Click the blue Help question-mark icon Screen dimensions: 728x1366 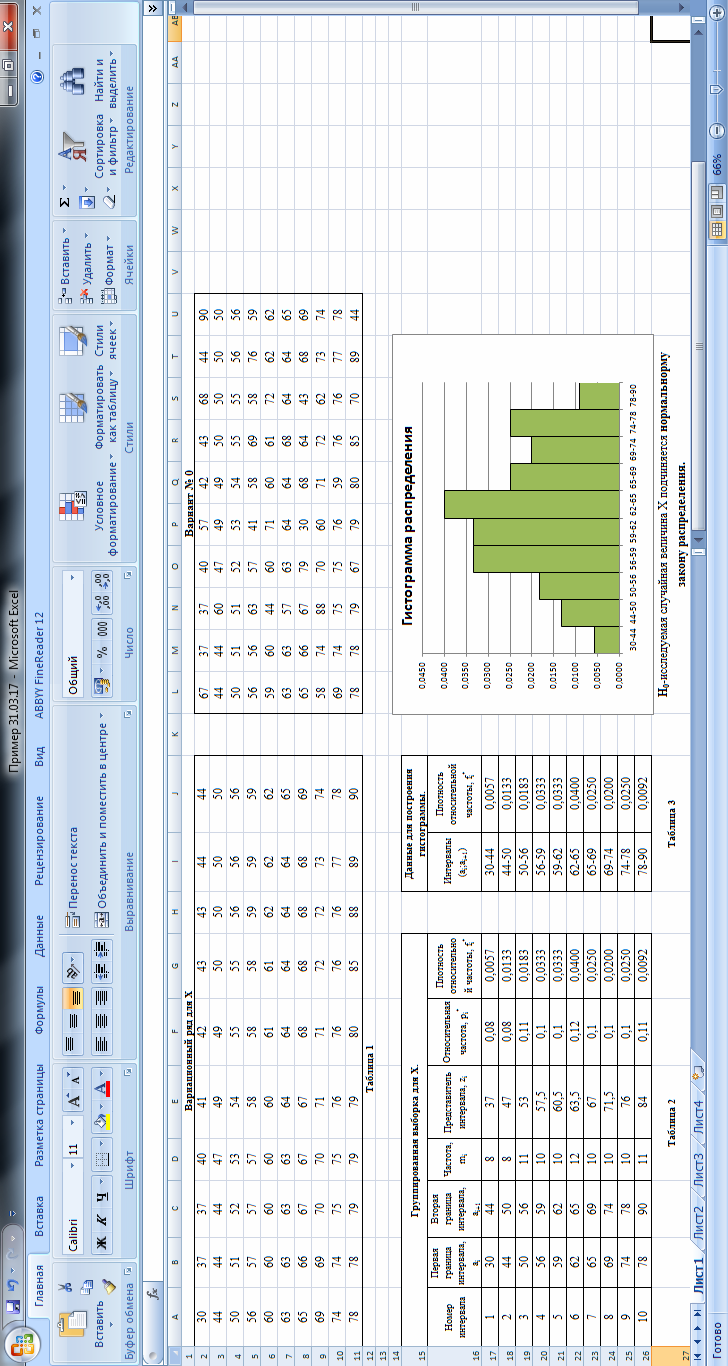pos(37,77)
